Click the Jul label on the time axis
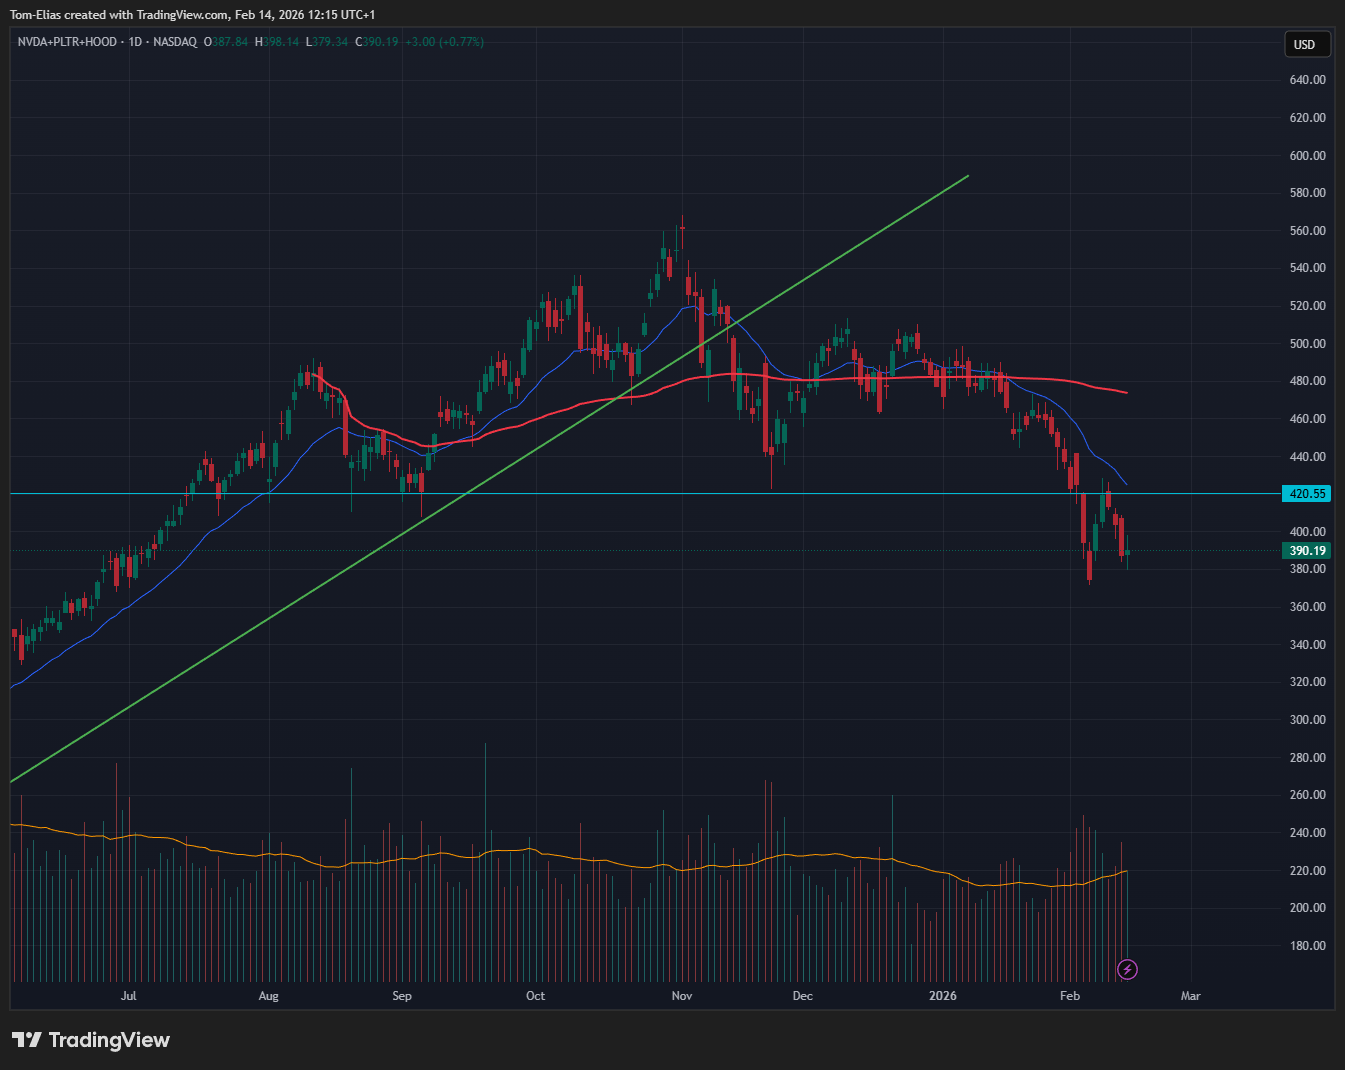 (128, 996)
